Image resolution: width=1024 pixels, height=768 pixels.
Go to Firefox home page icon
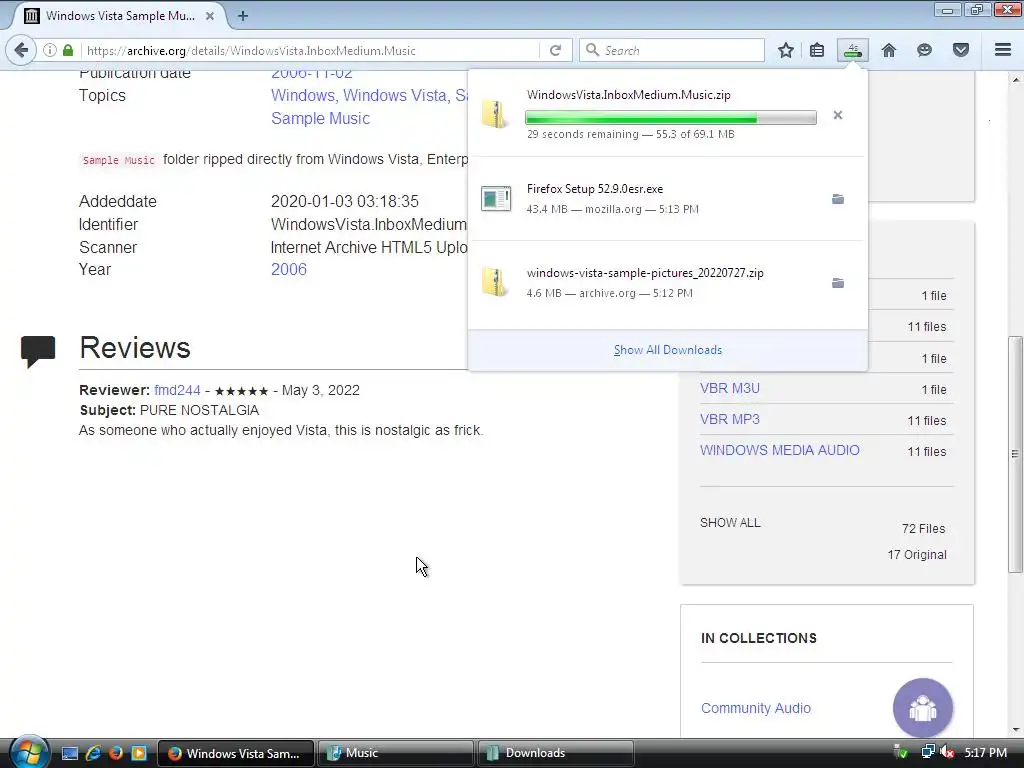(x=889, y=50)
